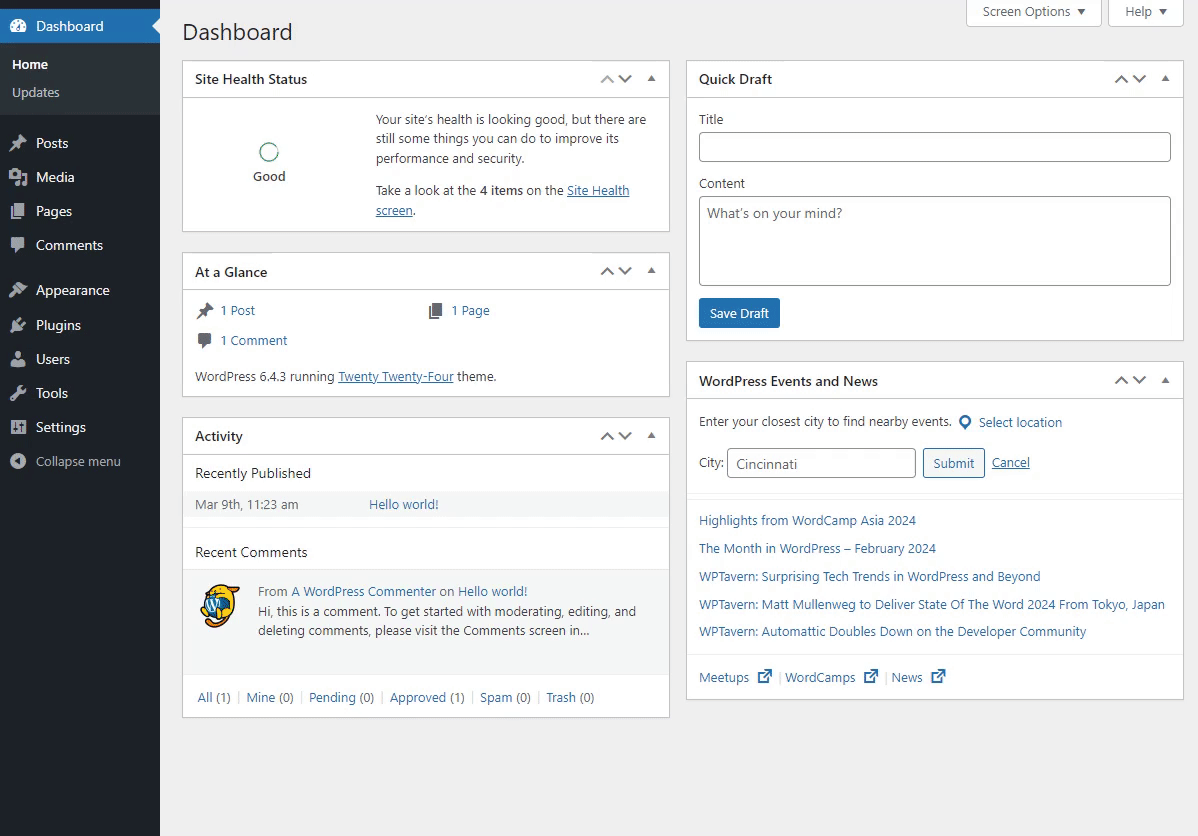Focus the Quick Draft Title field
1198x836 pixels.
[x=934, y=147]
